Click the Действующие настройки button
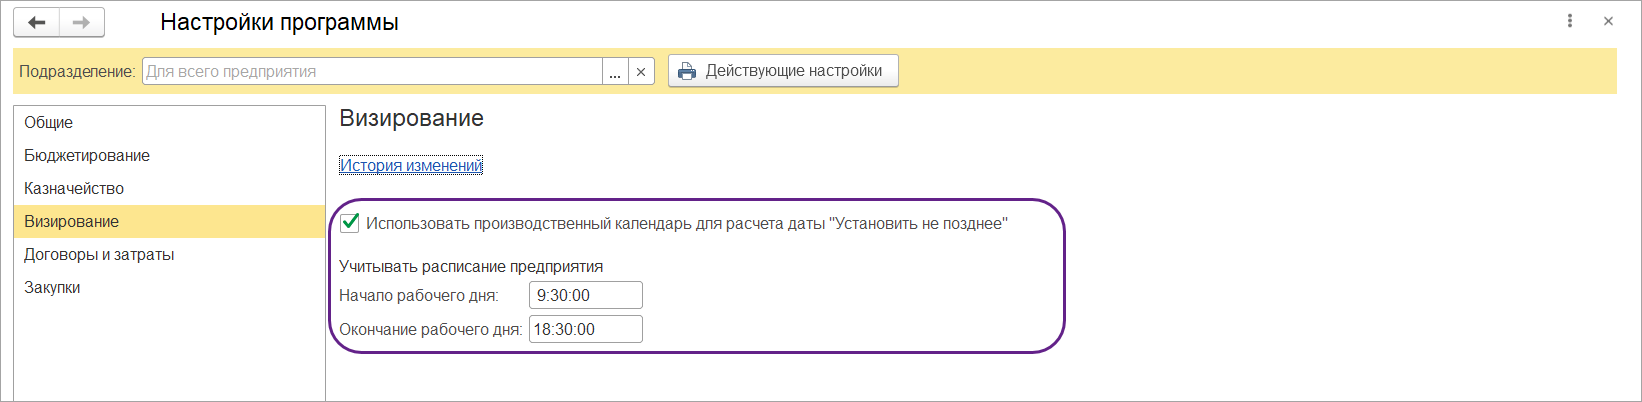This screenshot has width=1642, height=402. tap(783, 71)
